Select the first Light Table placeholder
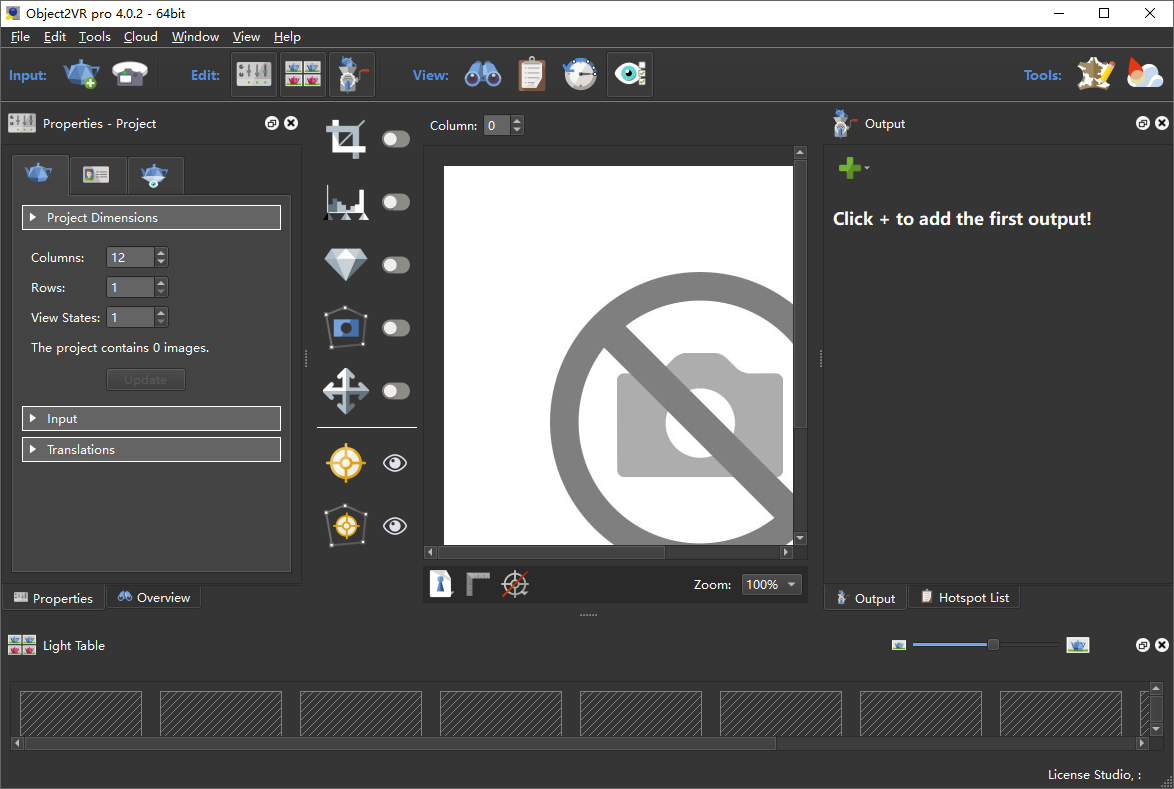1174x789 pixels. tap(81, 713)
